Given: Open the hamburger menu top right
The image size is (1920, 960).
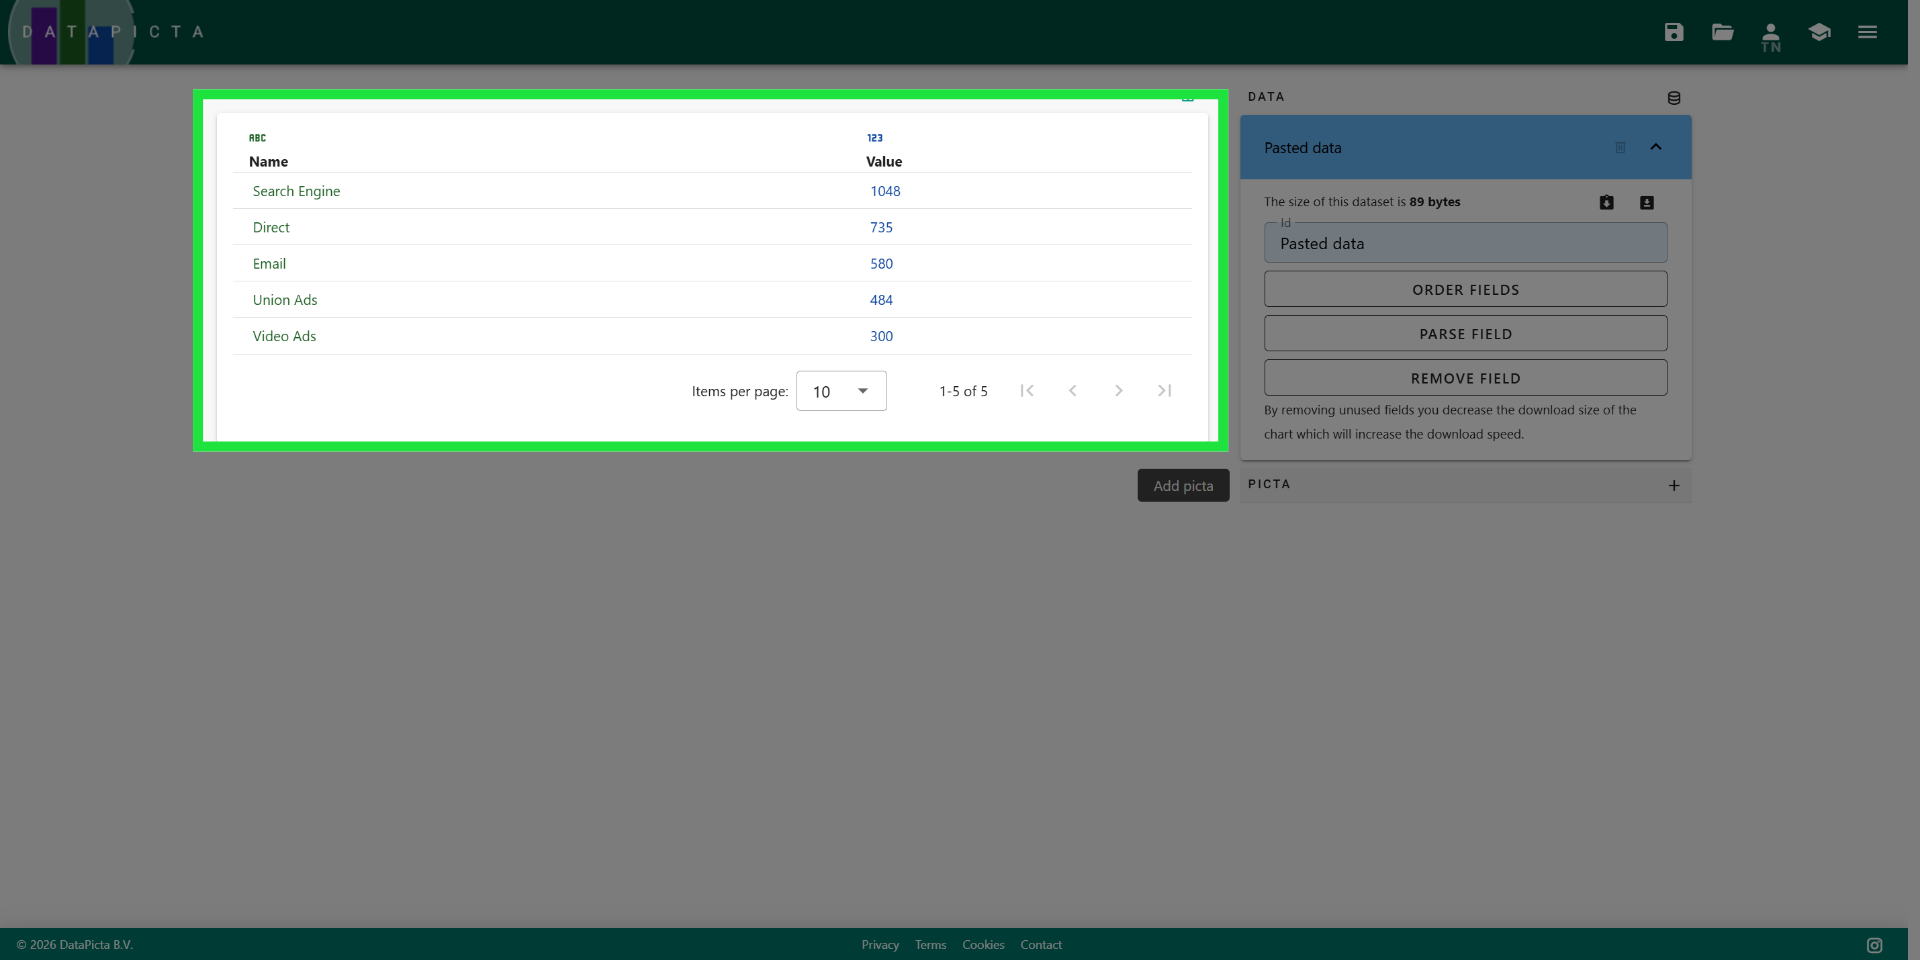Looking at the screenshot, I should (x=1867, y=32).
